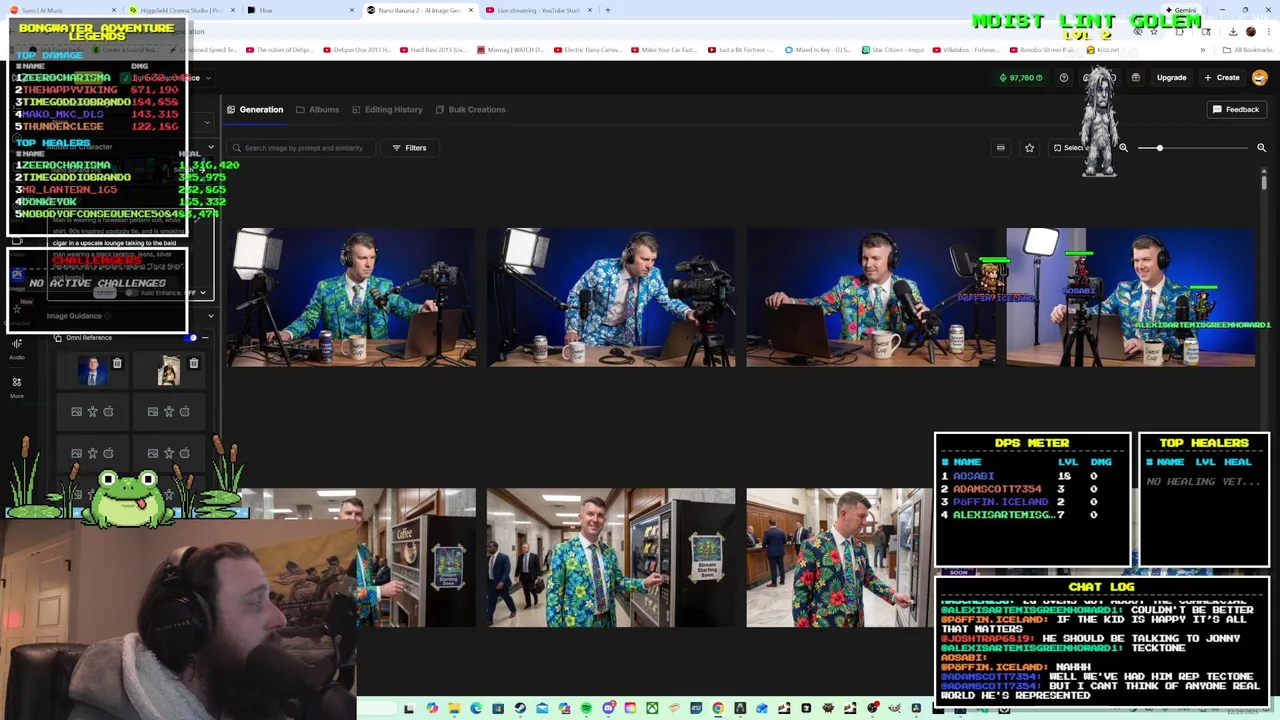The image size is (1280, 720).
Task: Open the Higgsfield Cinema Studio browser tab
Action: point(180,10)
